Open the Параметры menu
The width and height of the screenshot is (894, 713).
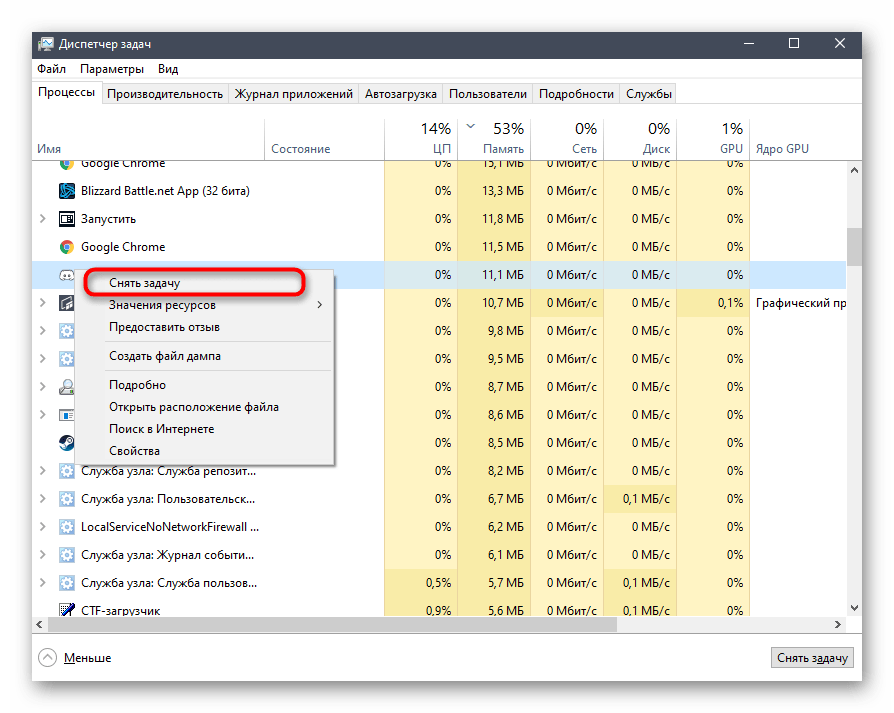click(x=112, y=69)
